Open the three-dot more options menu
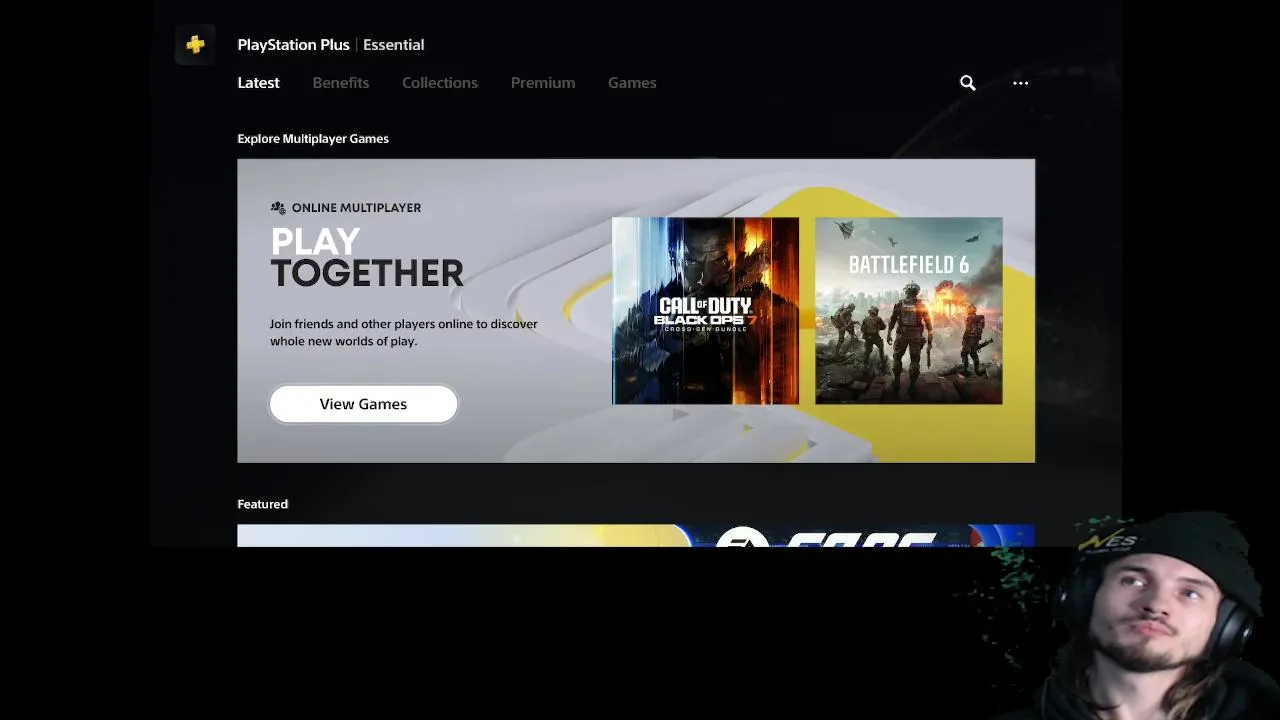Screen dimensions: 1280x720 coord(1020,83)
